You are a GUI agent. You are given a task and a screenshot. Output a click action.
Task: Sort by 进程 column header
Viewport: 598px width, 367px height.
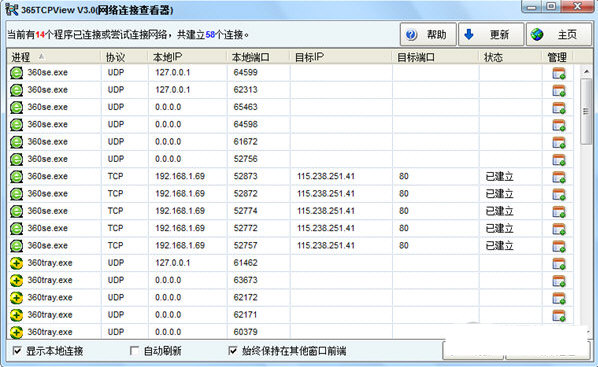pyautogui.click(x=54, y=57)
